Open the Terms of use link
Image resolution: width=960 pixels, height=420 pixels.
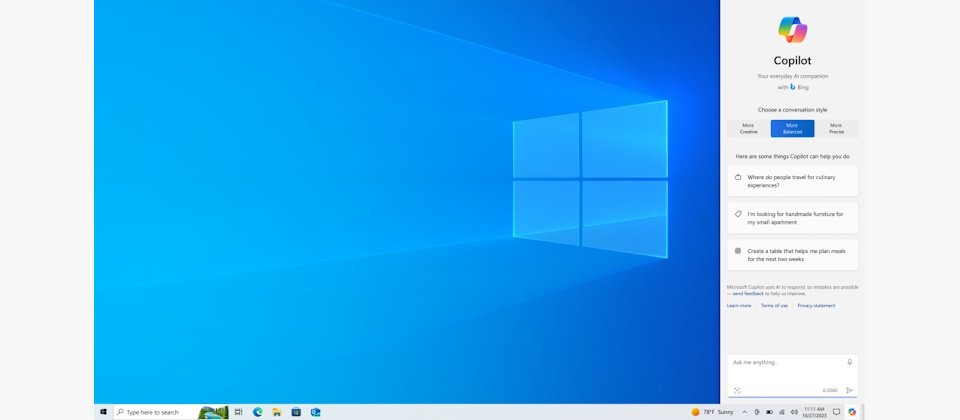pyautogui.click(x=774, y=306)
